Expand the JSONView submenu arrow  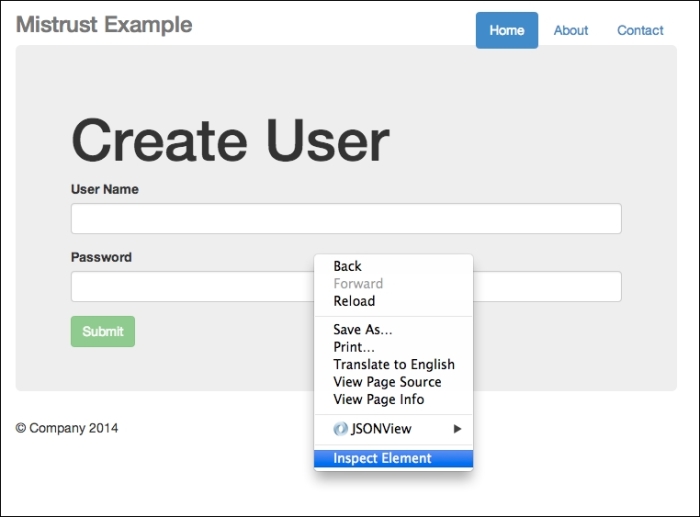(457, 429)
